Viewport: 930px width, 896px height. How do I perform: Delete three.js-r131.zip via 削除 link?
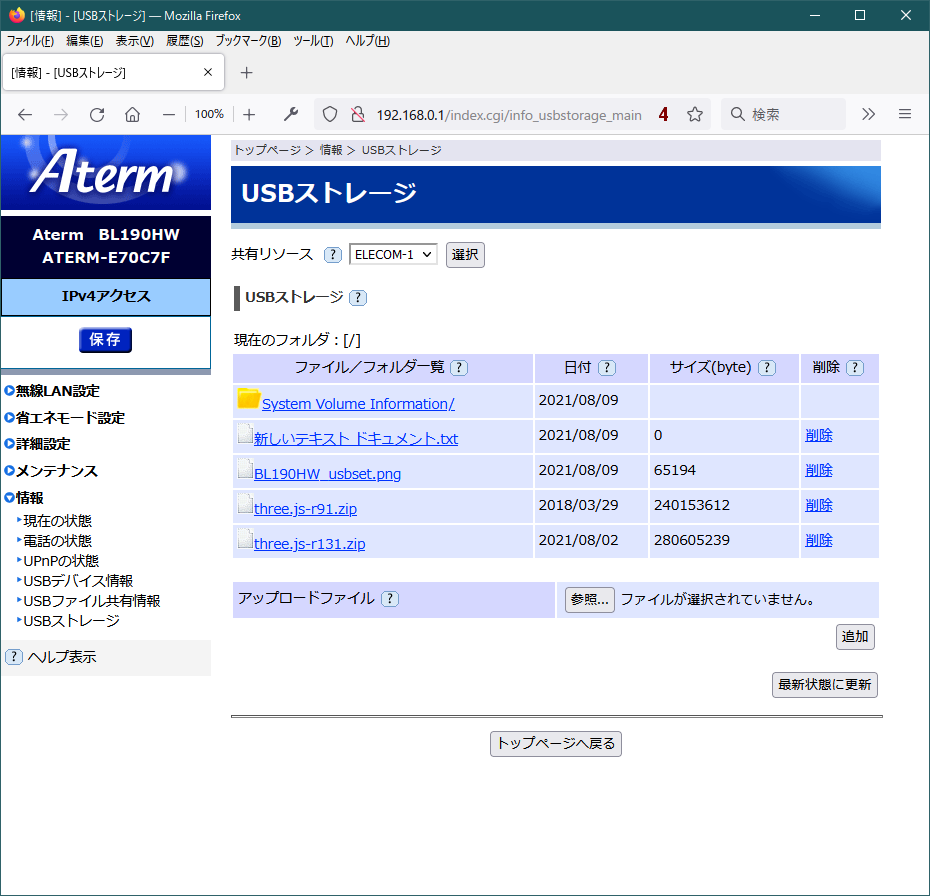[x=818, y=540]
